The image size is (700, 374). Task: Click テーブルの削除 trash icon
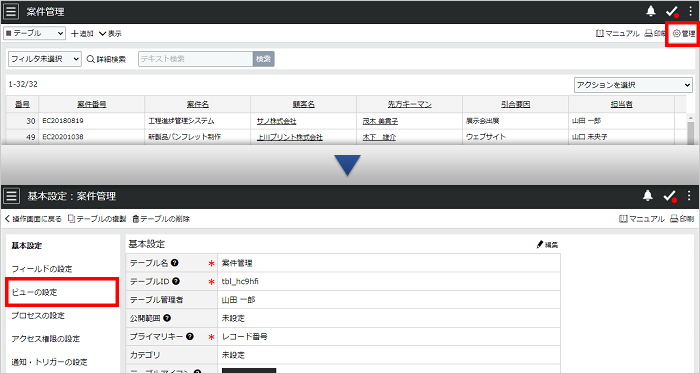136,219
